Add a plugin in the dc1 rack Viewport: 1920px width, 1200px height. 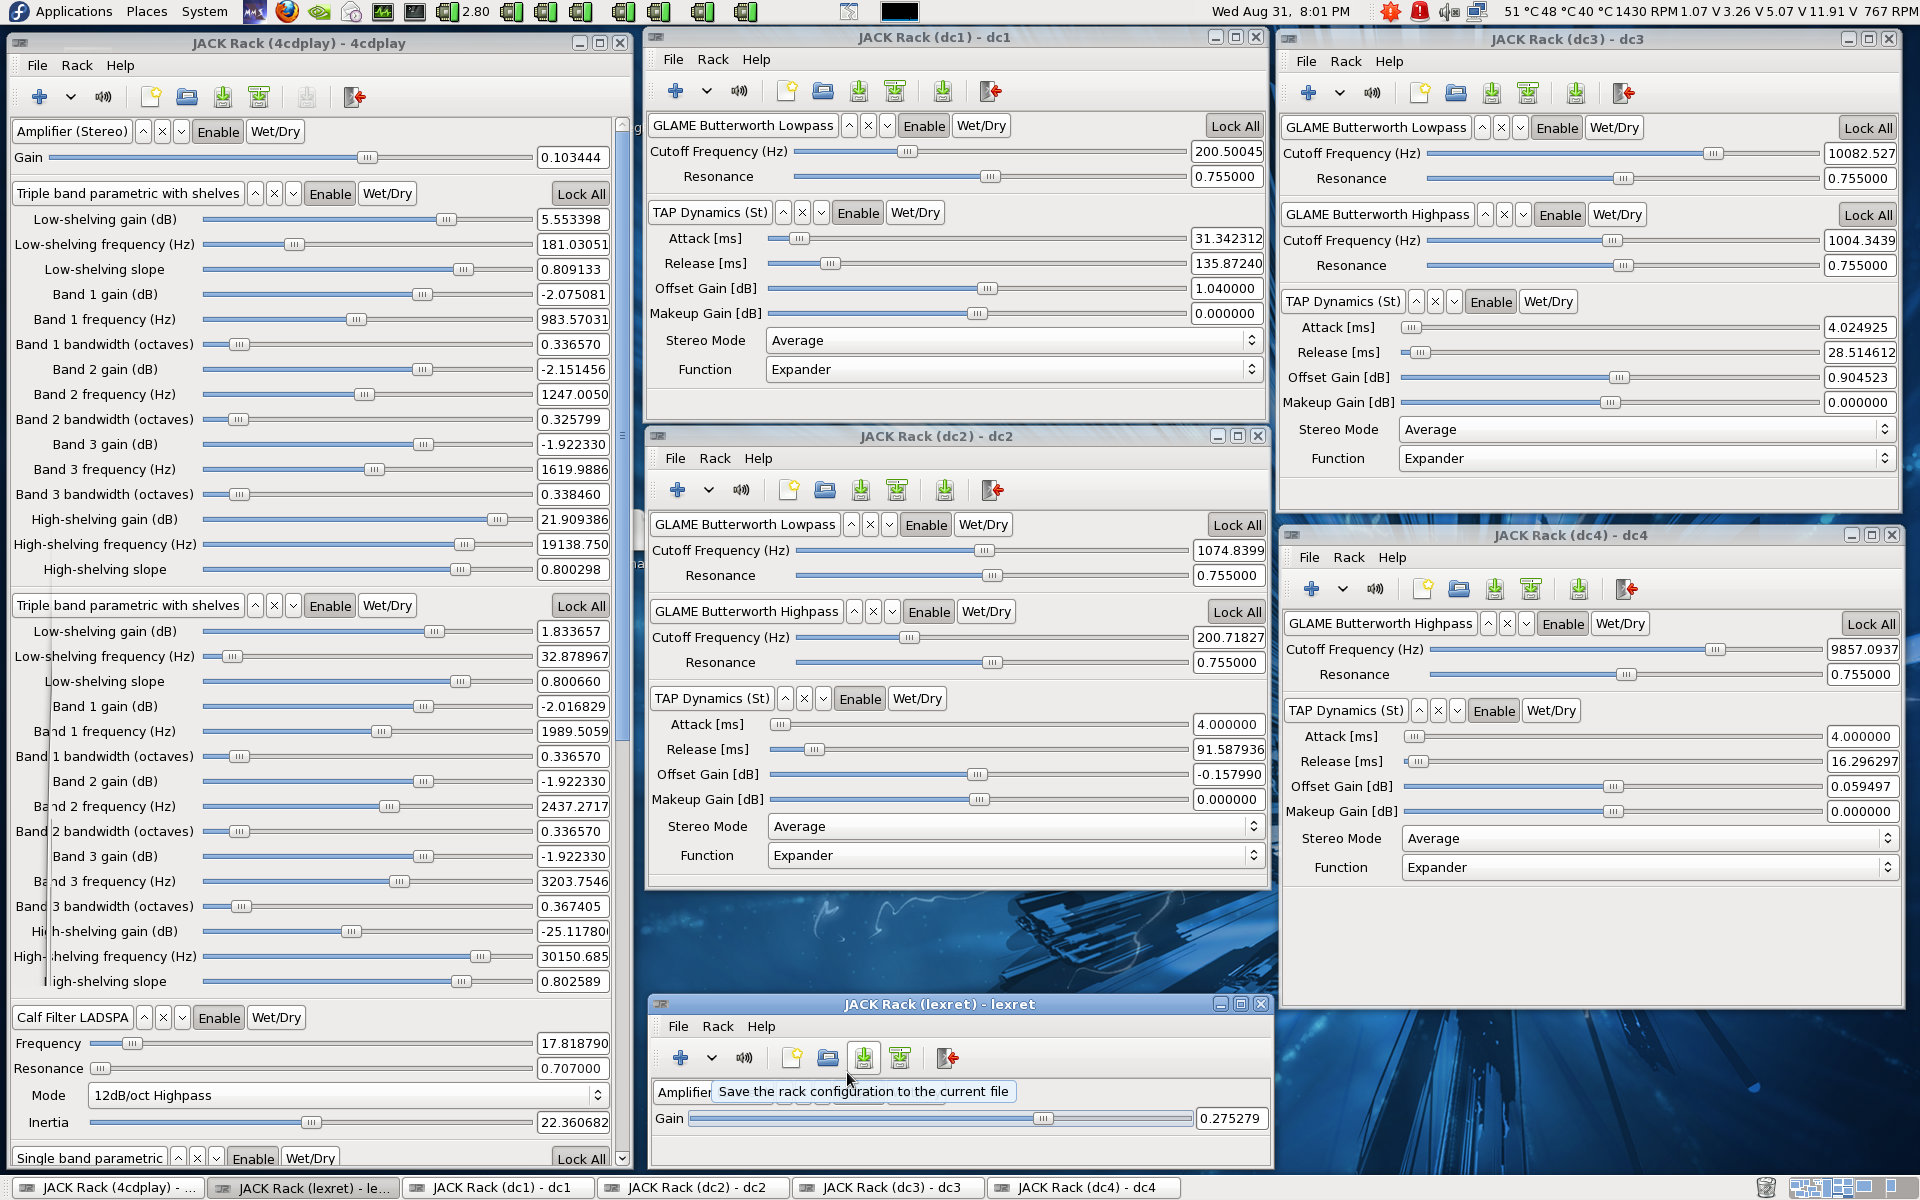tap(675, 91)
